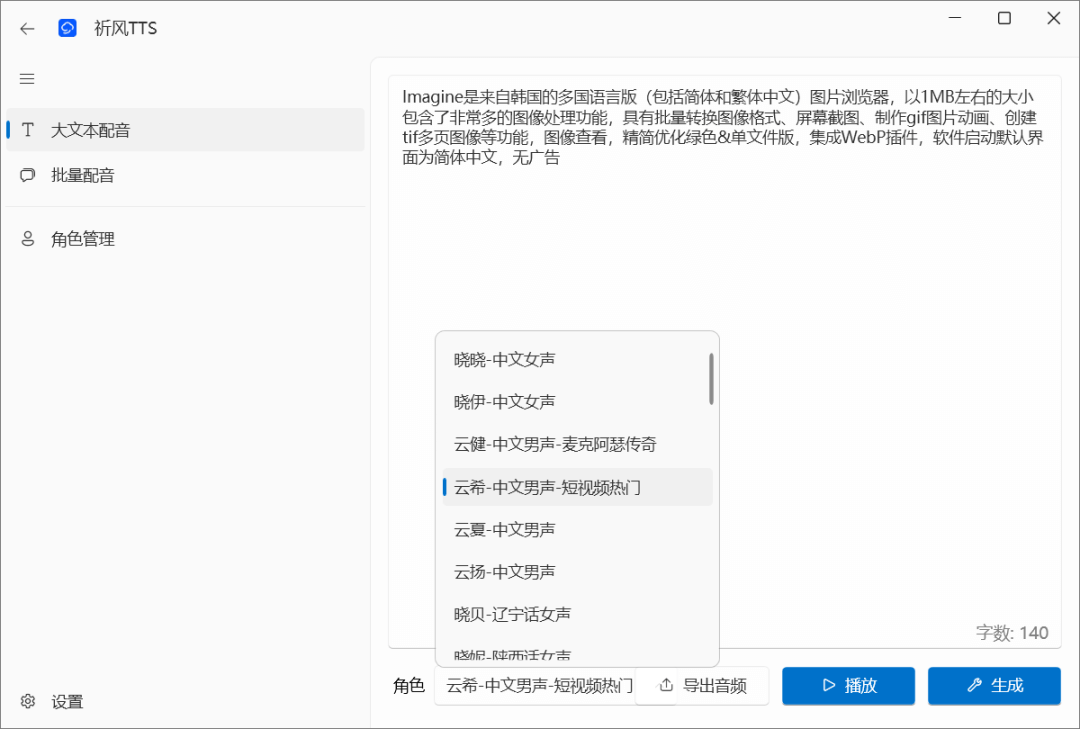1080x729 pixels.
Task: Click 导出音频 export button
Action: point(703,686)
